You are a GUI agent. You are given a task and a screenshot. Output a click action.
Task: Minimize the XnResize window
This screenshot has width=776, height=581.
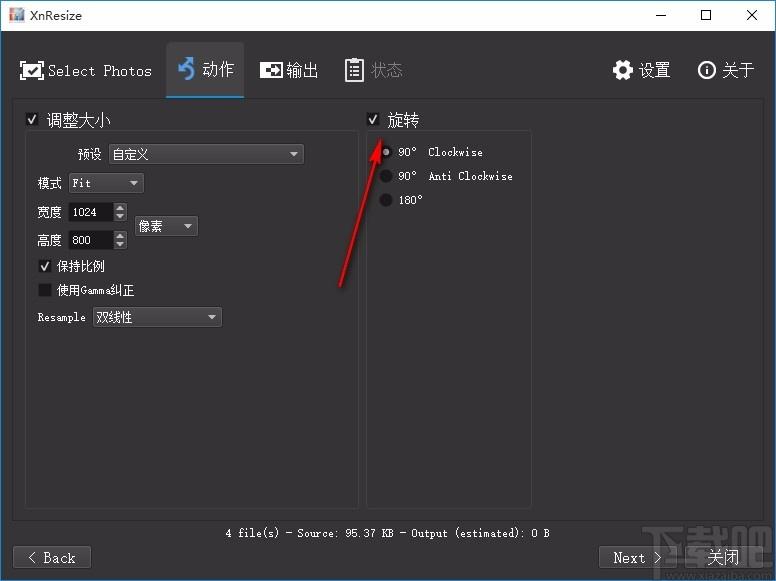point(661,15)
